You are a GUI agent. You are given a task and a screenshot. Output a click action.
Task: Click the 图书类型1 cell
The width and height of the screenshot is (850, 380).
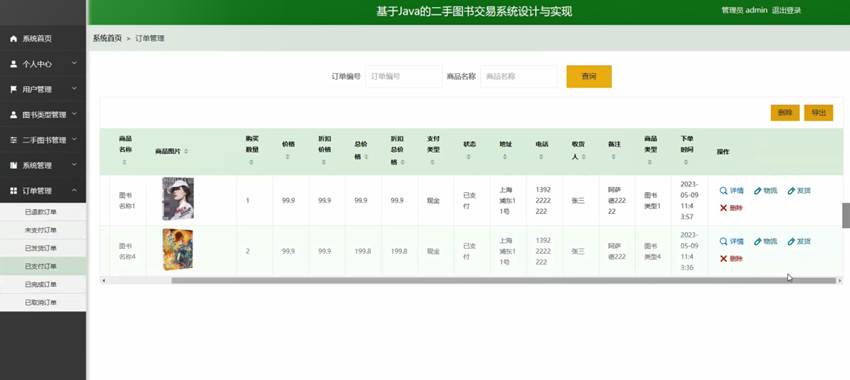point(653,201)
